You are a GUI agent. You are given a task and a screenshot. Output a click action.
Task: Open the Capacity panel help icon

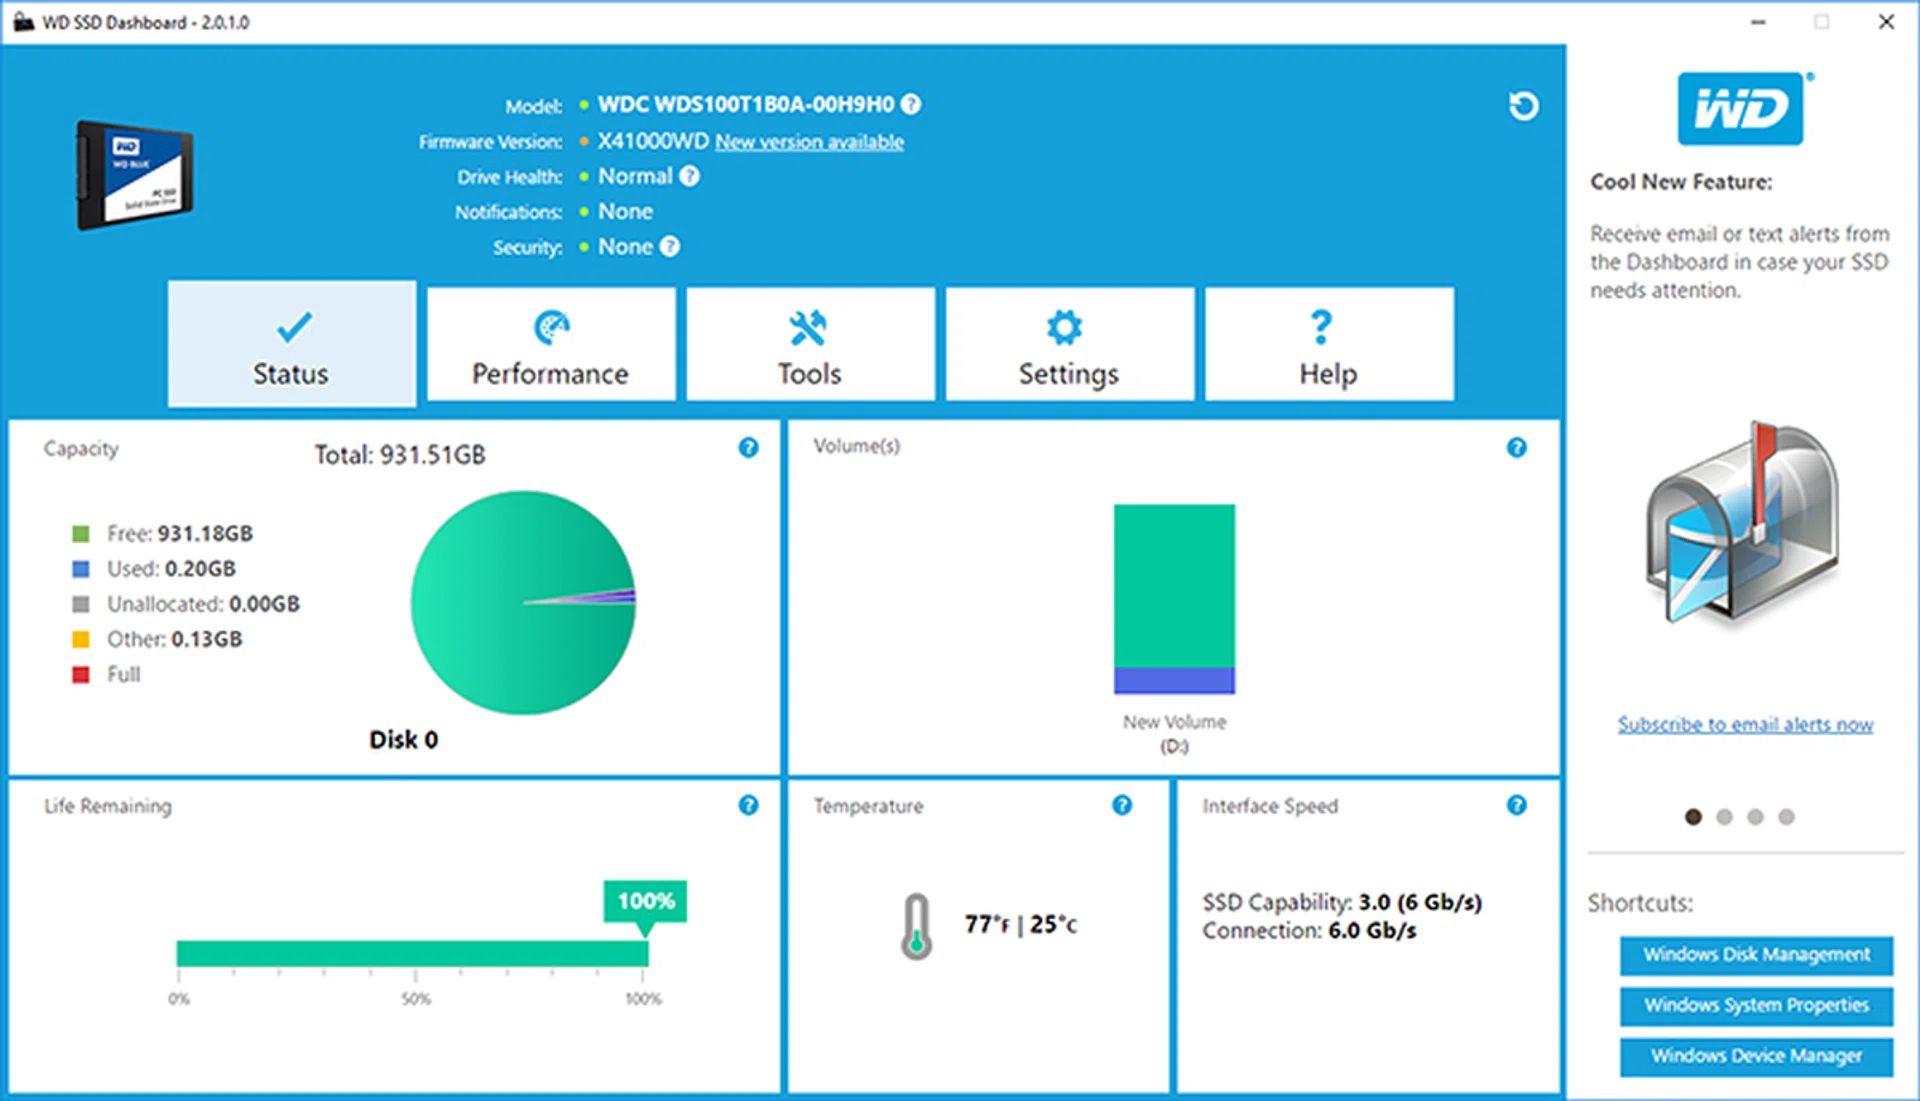[748, 448]
